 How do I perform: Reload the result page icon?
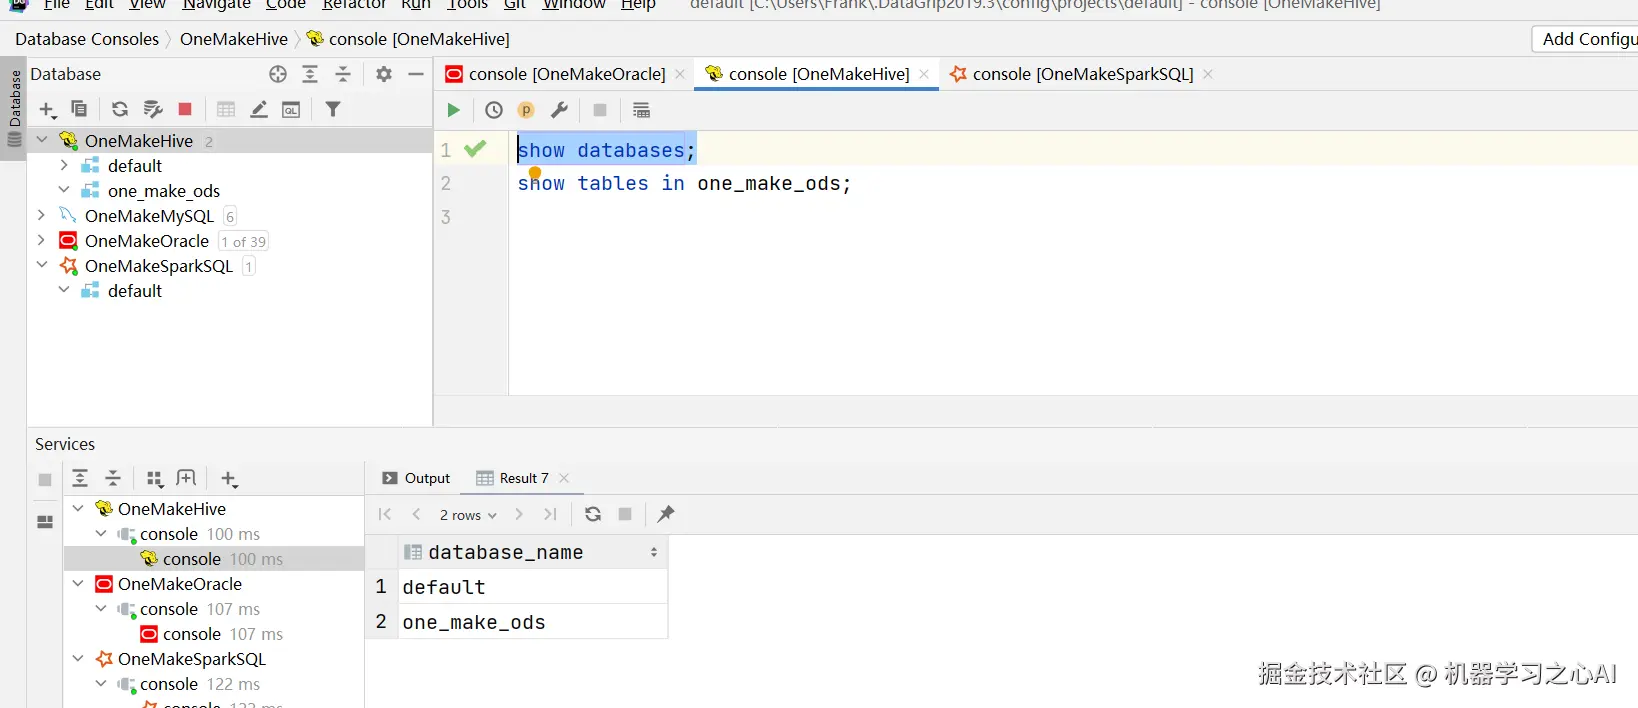(x=593, y=514)
